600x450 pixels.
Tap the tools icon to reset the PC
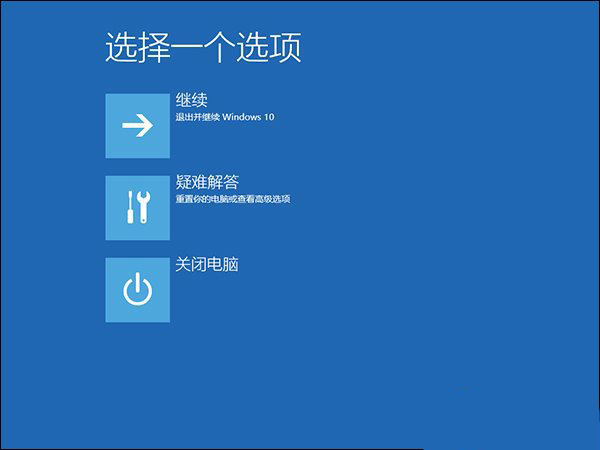pos(137,208)
